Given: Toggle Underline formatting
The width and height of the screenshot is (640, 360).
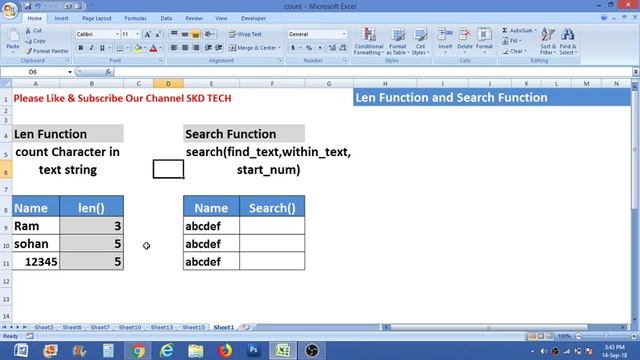Looking at the screenshot, I should pyautogui.click(x=102, y=48).
